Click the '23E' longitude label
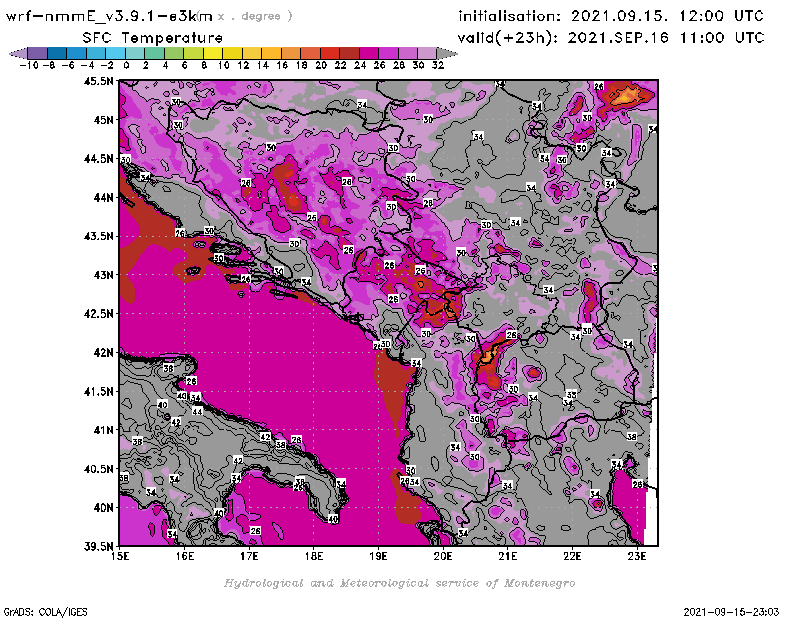800x618 pixels. (x=637, y=556)
